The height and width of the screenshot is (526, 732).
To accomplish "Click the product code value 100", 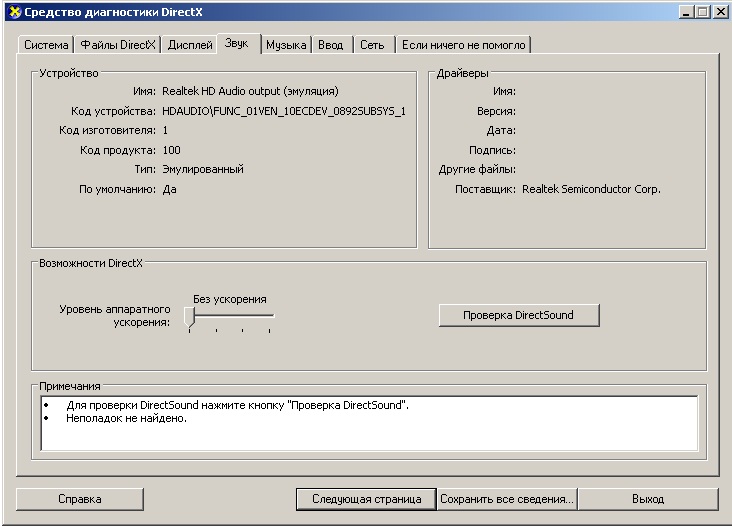I will pos(171,150).
